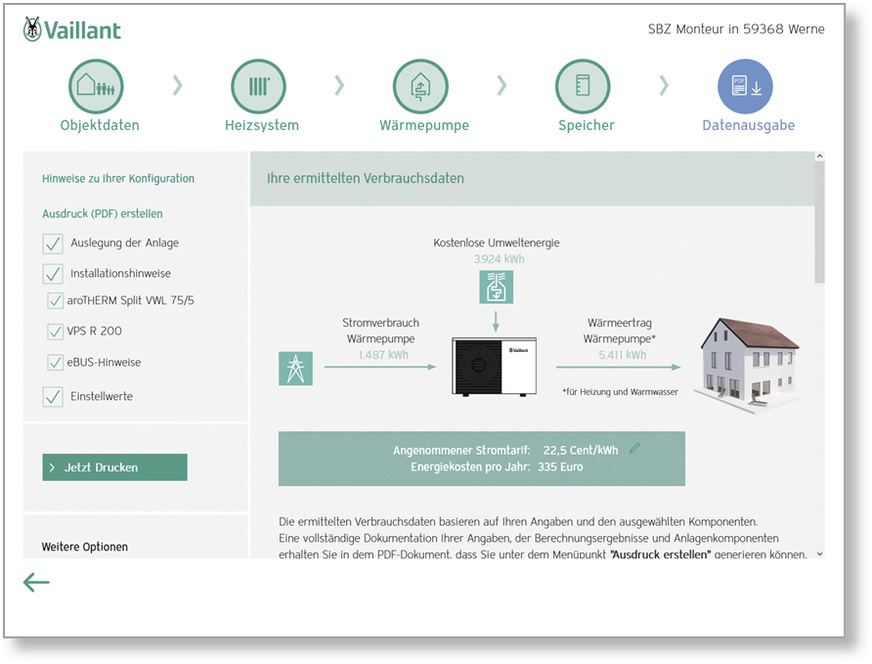Toggle the Installationshinweise checkbox

click(x=53, y=273)
